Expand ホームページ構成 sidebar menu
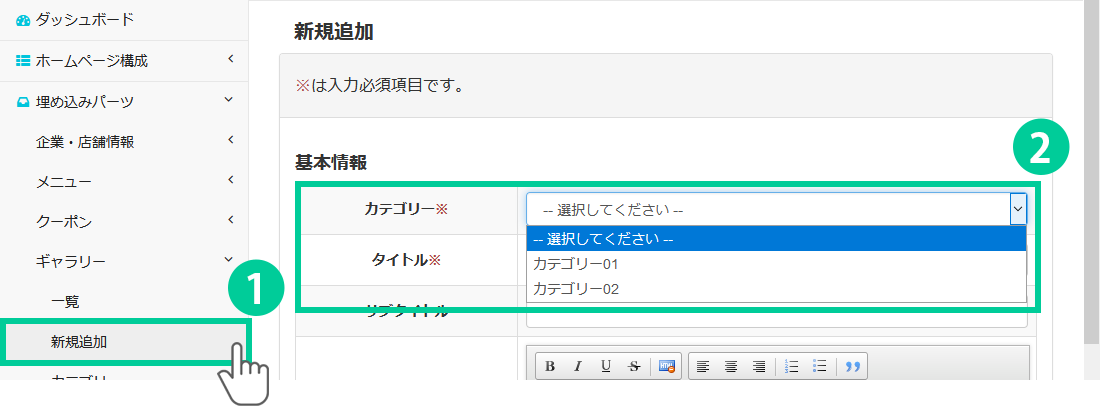This screenshot has height=412, width=1100. pos(92,61)
